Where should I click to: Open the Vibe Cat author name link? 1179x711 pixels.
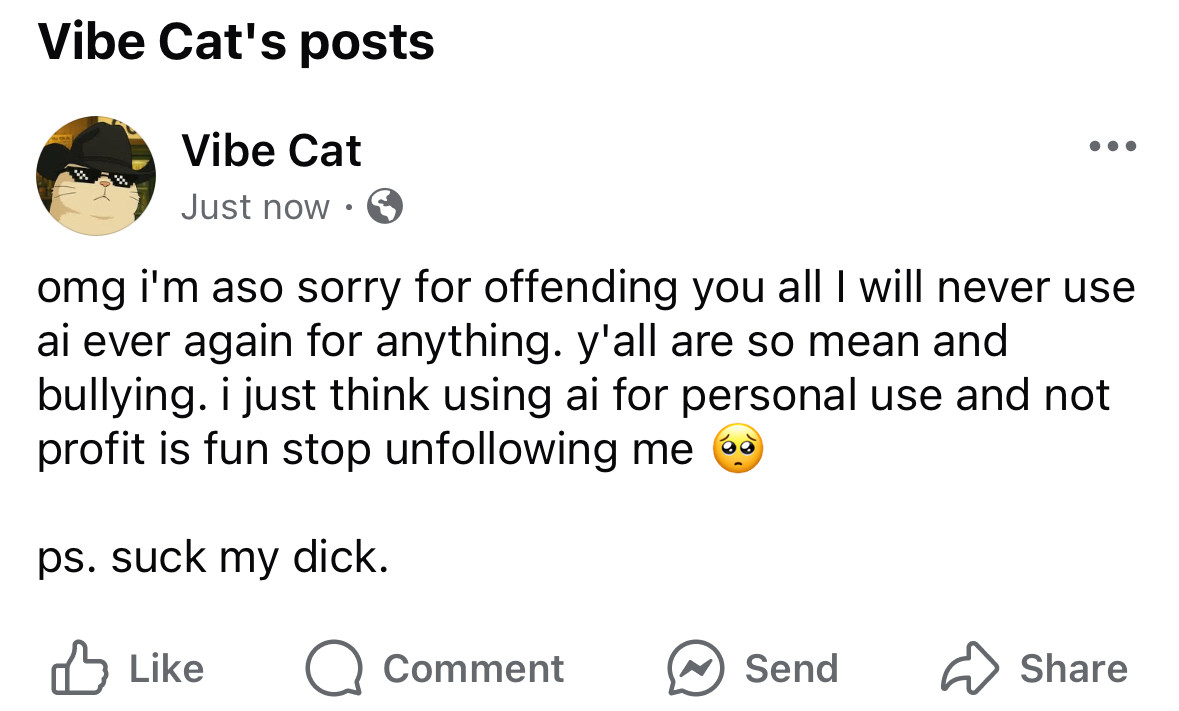point(271,150)
